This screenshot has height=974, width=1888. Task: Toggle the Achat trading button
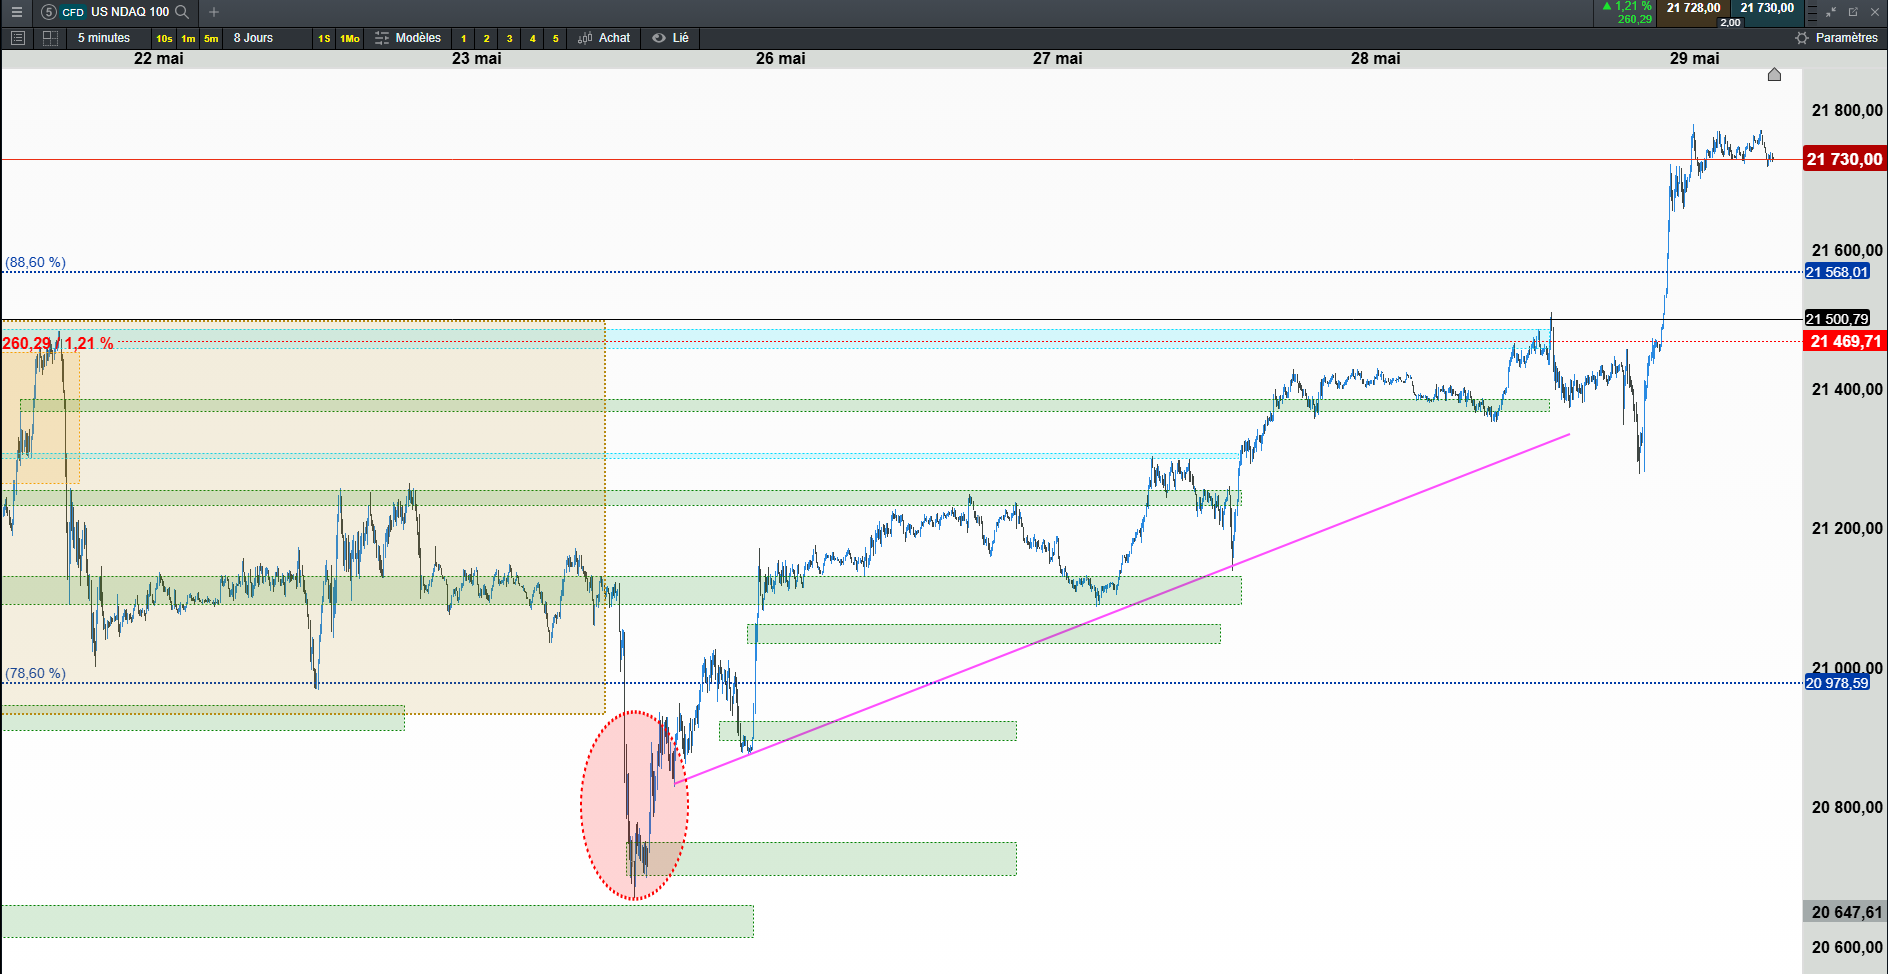point(604,38)
